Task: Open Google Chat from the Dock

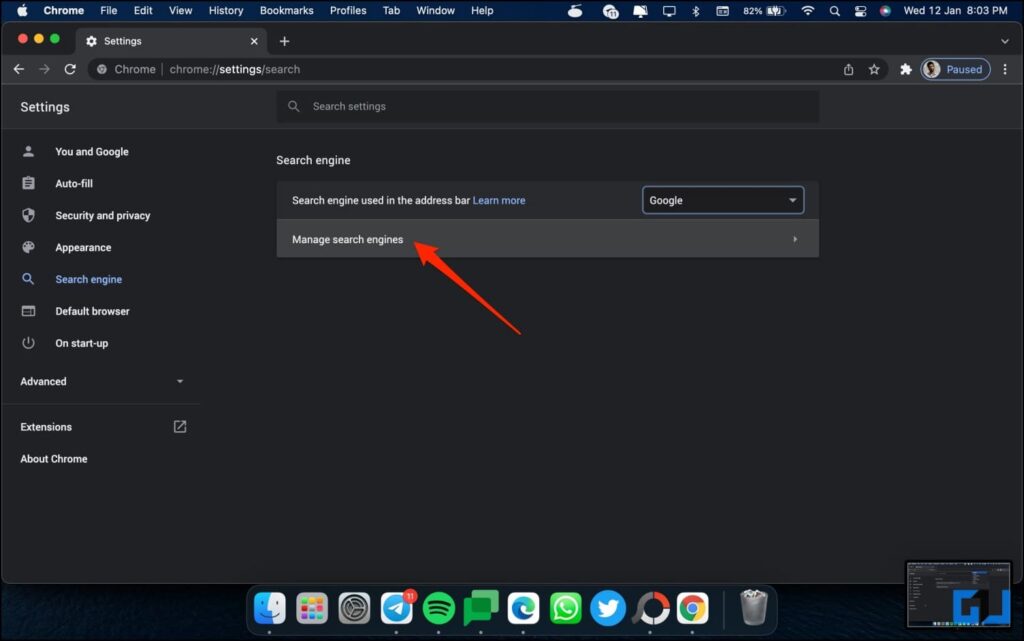Action: click(x=481, y=608)
